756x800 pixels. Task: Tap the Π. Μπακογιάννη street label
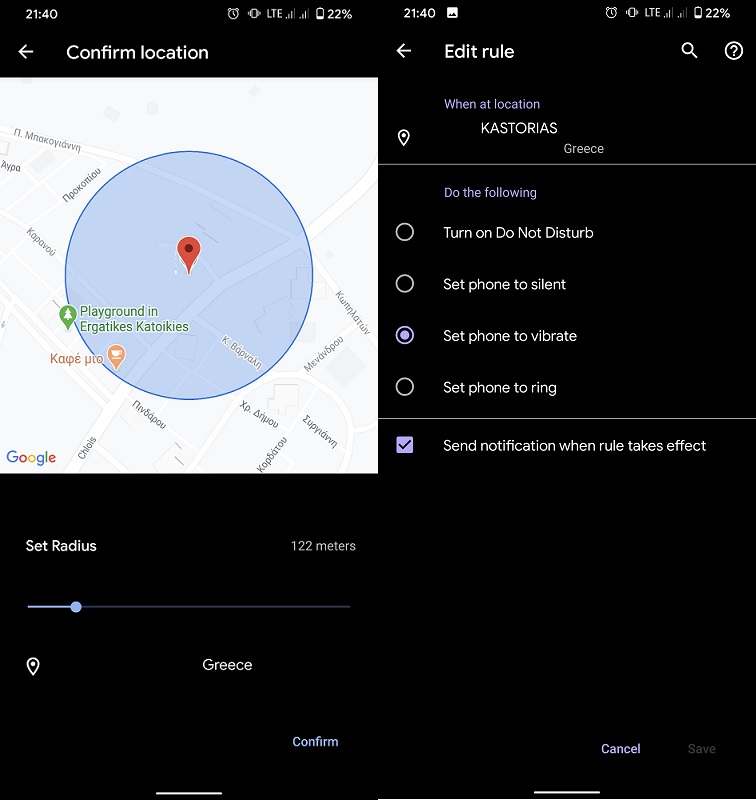click(x=47, y=140)
